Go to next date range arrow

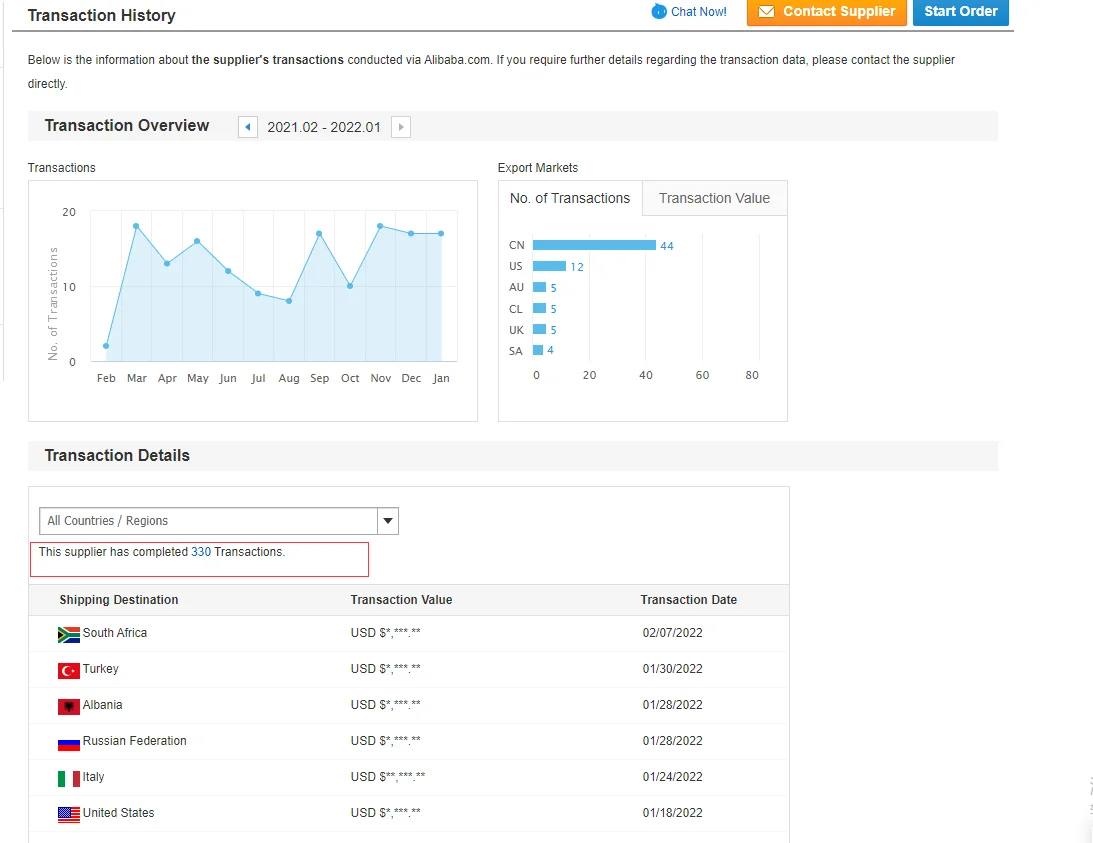[x=401, y=127]
